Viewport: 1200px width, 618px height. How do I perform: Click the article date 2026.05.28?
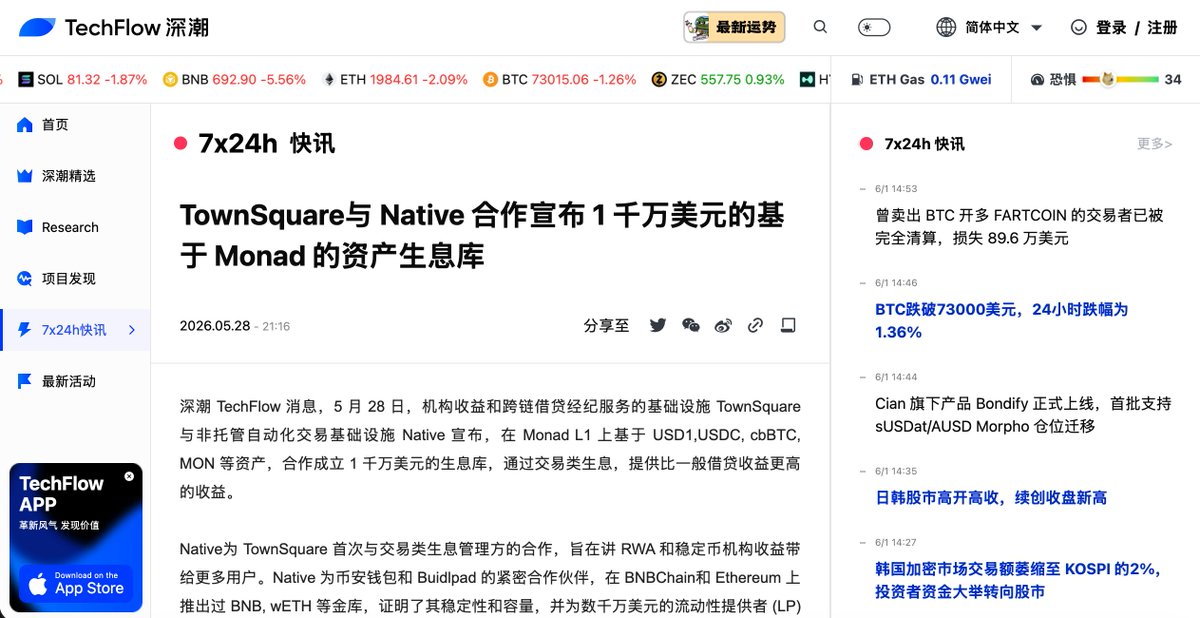click(x=215, y=326)
